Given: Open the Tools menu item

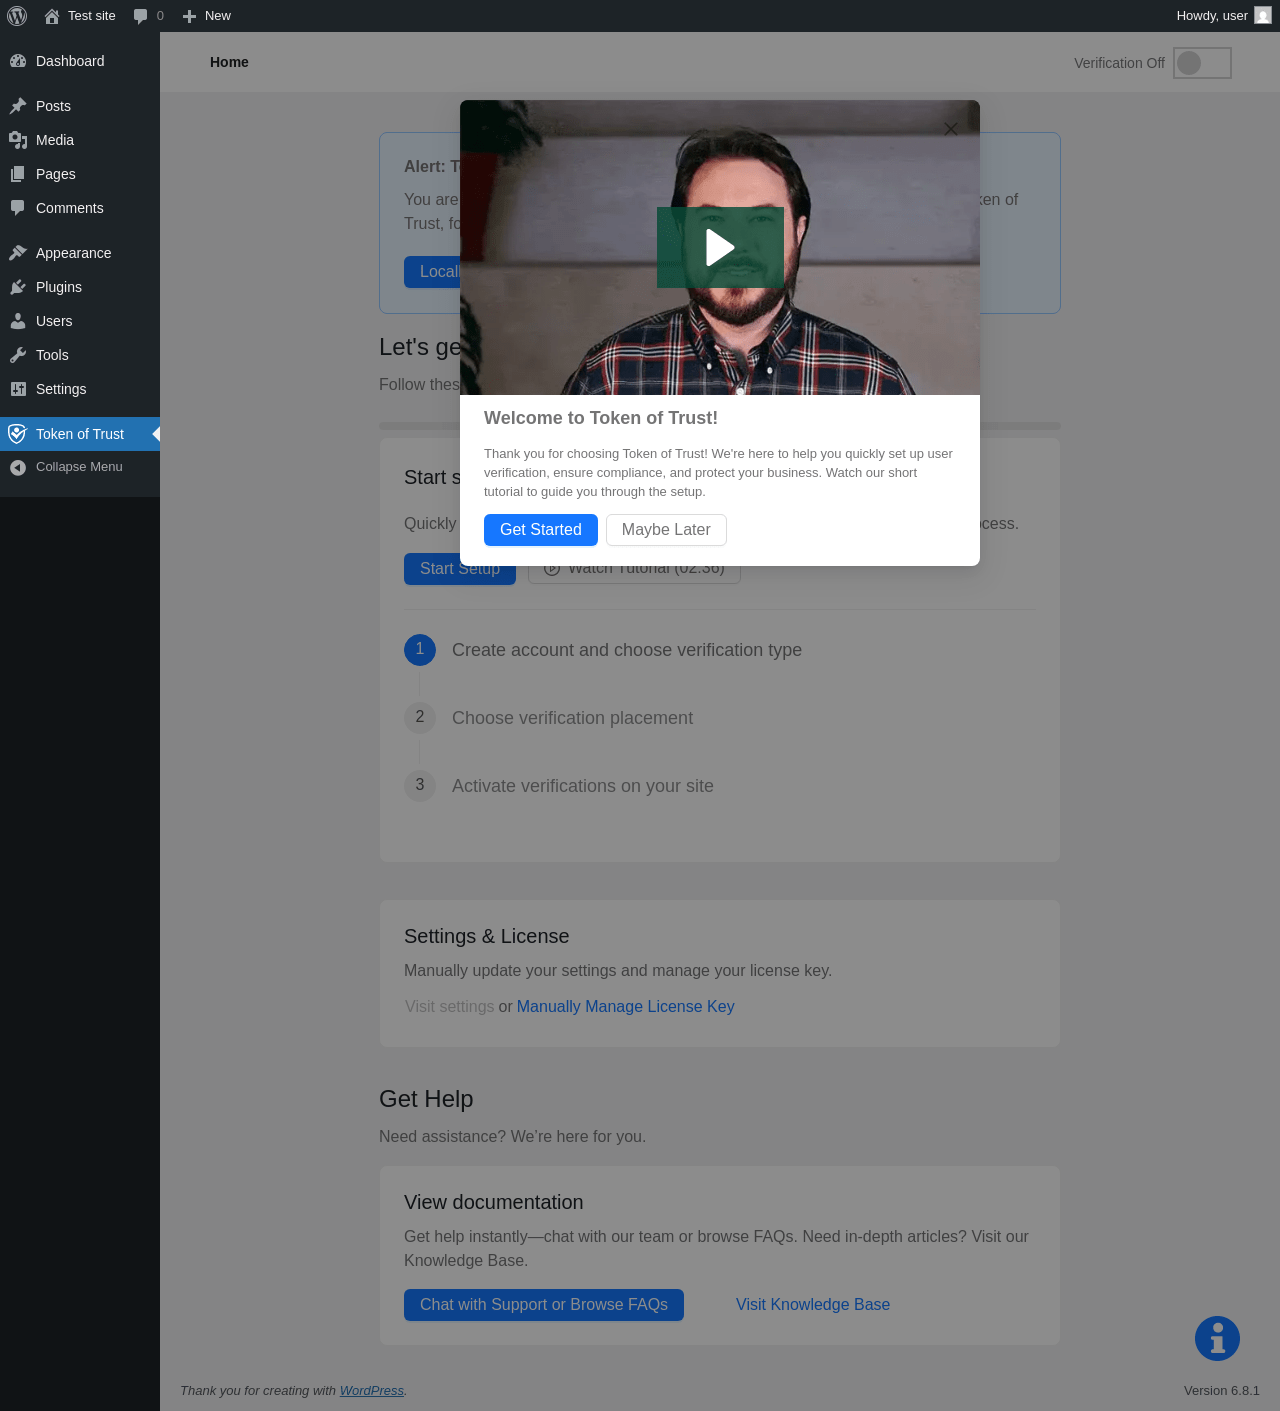Looking at the screenshot, I should (x=52, y=355).
